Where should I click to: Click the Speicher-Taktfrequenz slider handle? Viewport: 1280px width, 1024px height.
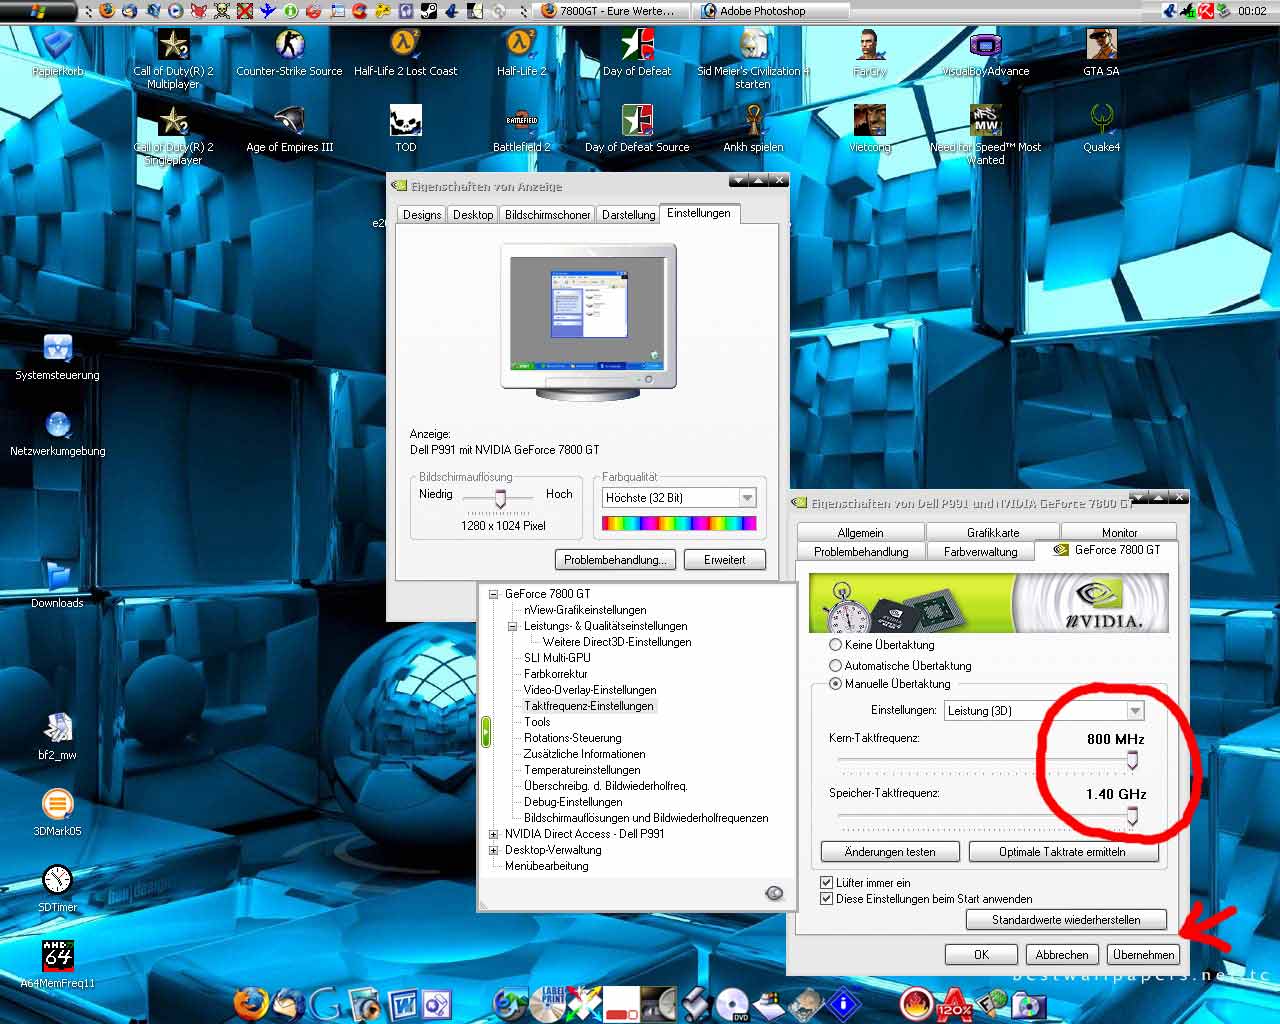tap(1132, 817)
